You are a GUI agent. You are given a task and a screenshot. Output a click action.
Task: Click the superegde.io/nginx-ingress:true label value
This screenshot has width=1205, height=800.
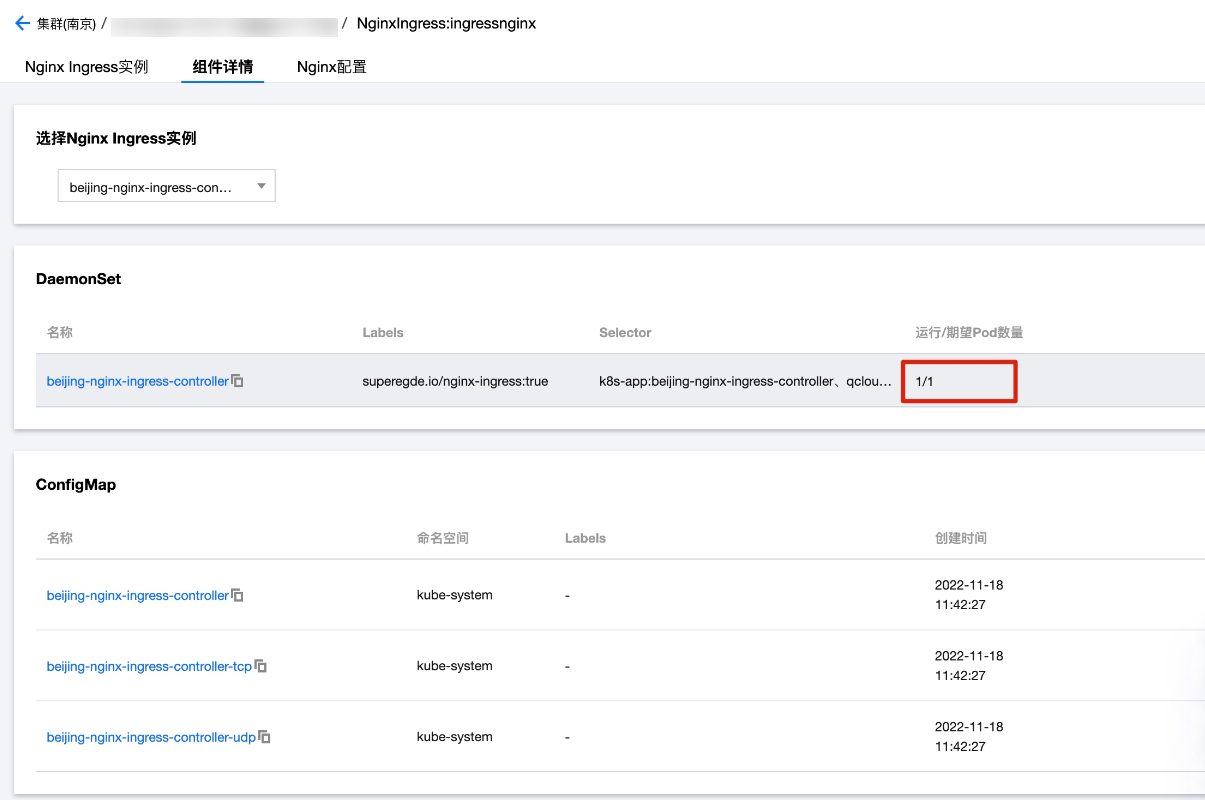(455, 381)
